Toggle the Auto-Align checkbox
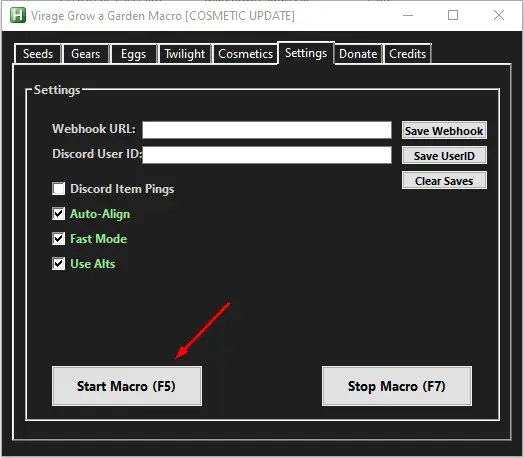Viewport: 524px width, 458px height. point(58,213)
